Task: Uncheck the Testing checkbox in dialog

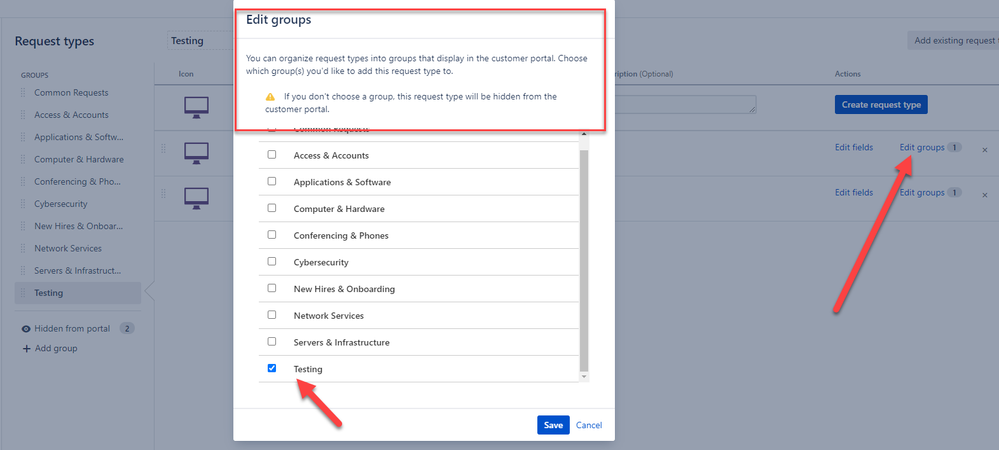Action: tap(272, 368)
